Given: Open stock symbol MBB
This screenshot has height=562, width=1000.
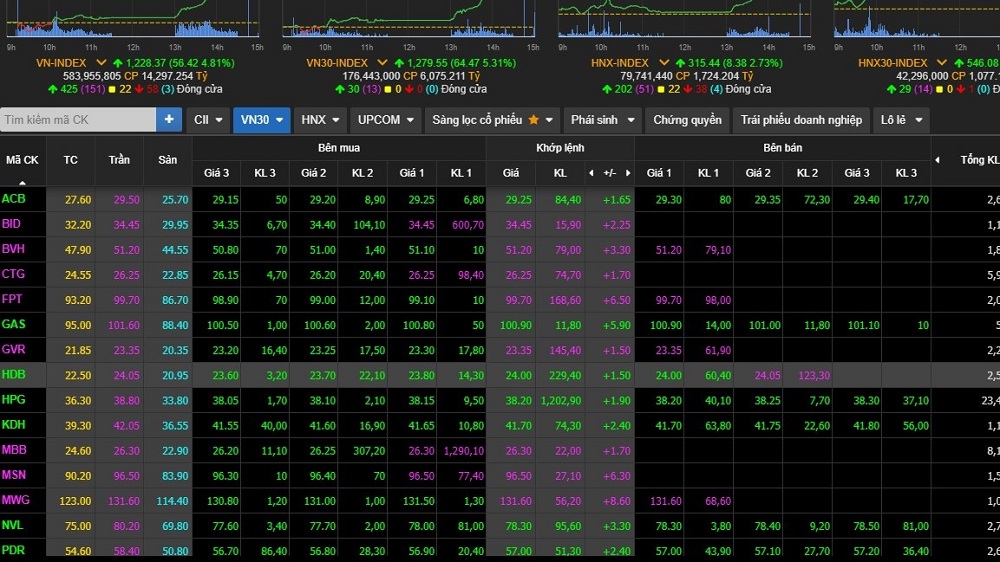Looking at the screenshot, I should (x=14, y=450).
